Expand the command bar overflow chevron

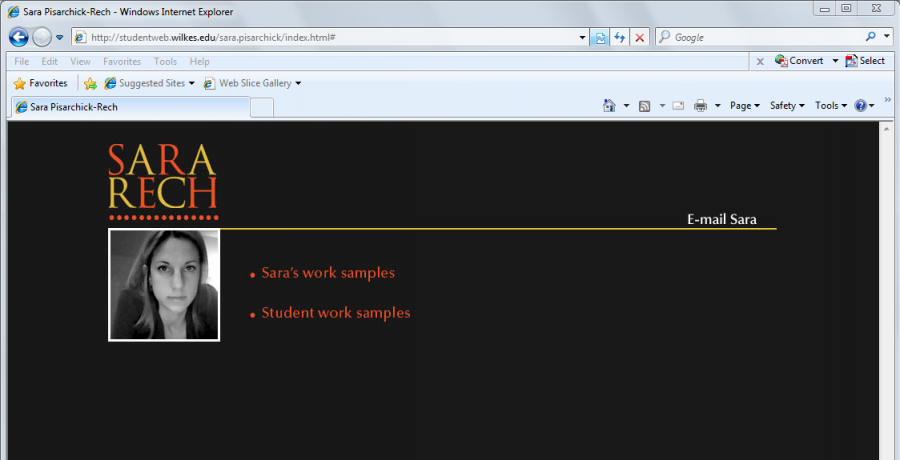(x=887, y=100)
